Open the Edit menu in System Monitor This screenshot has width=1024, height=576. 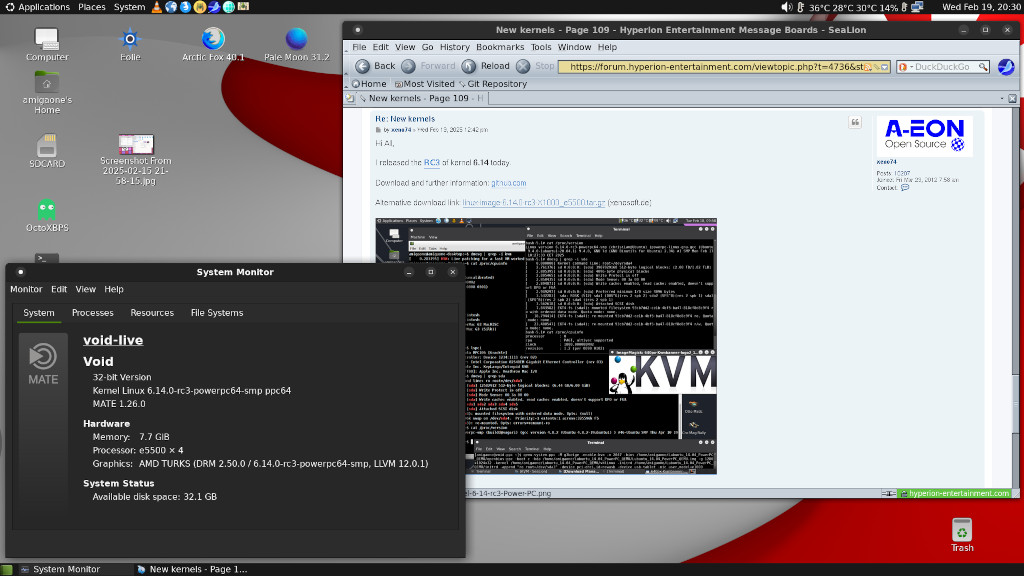click(x=59, y=289)
